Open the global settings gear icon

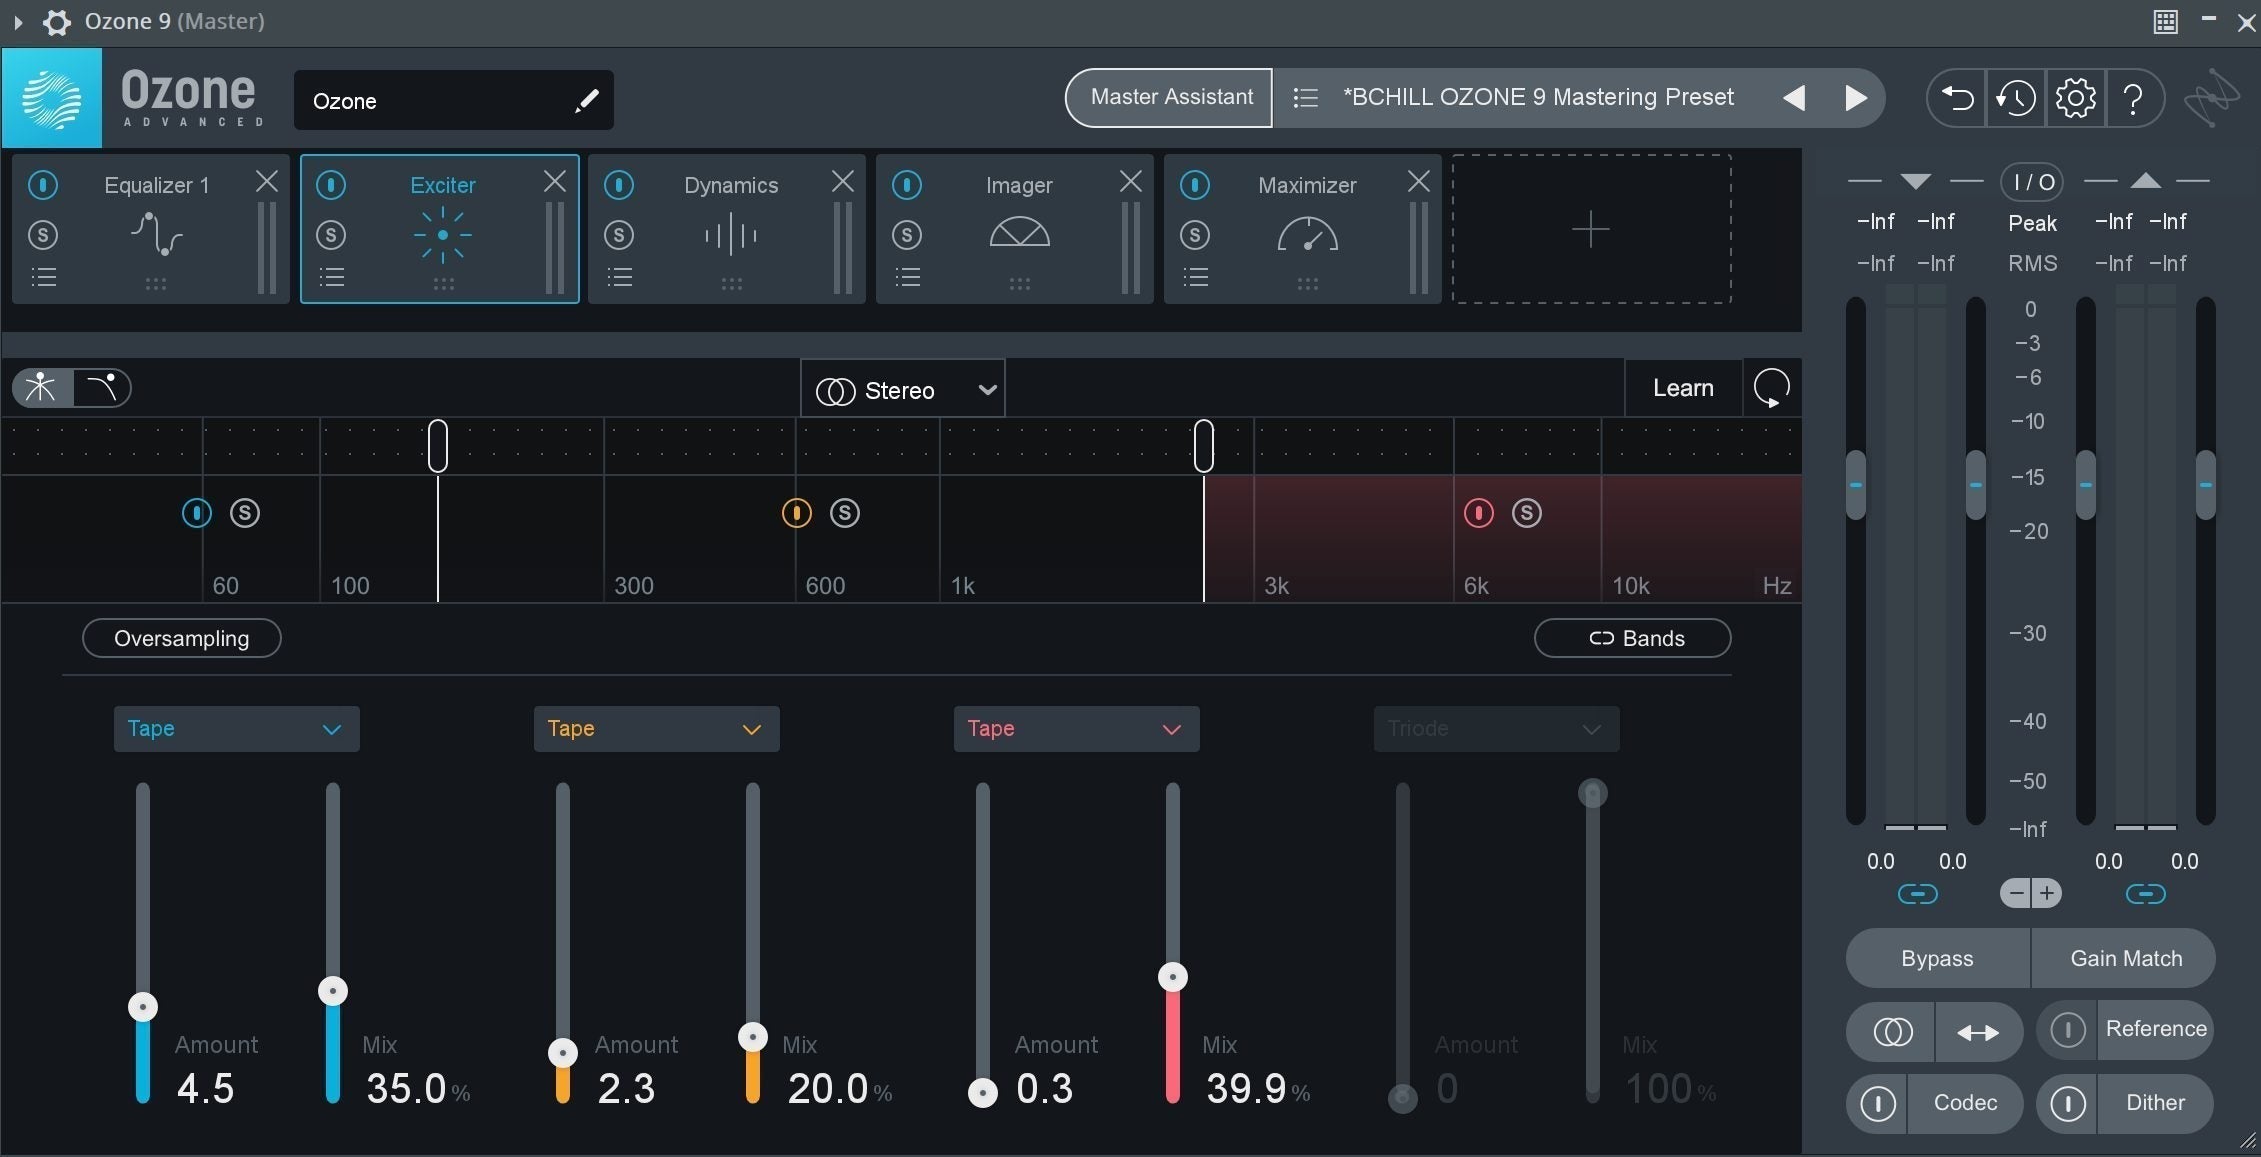point(2077,98)
